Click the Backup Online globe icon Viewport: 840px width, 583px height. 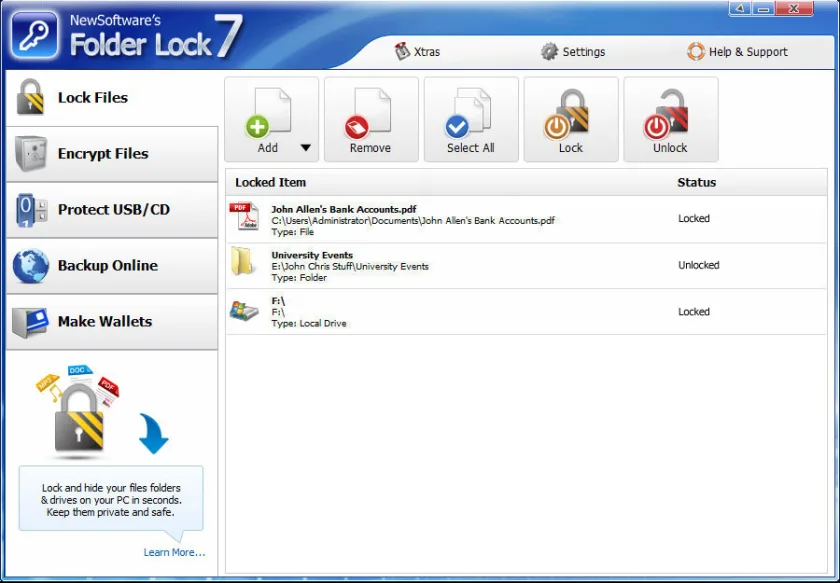[x=31, y=265]
